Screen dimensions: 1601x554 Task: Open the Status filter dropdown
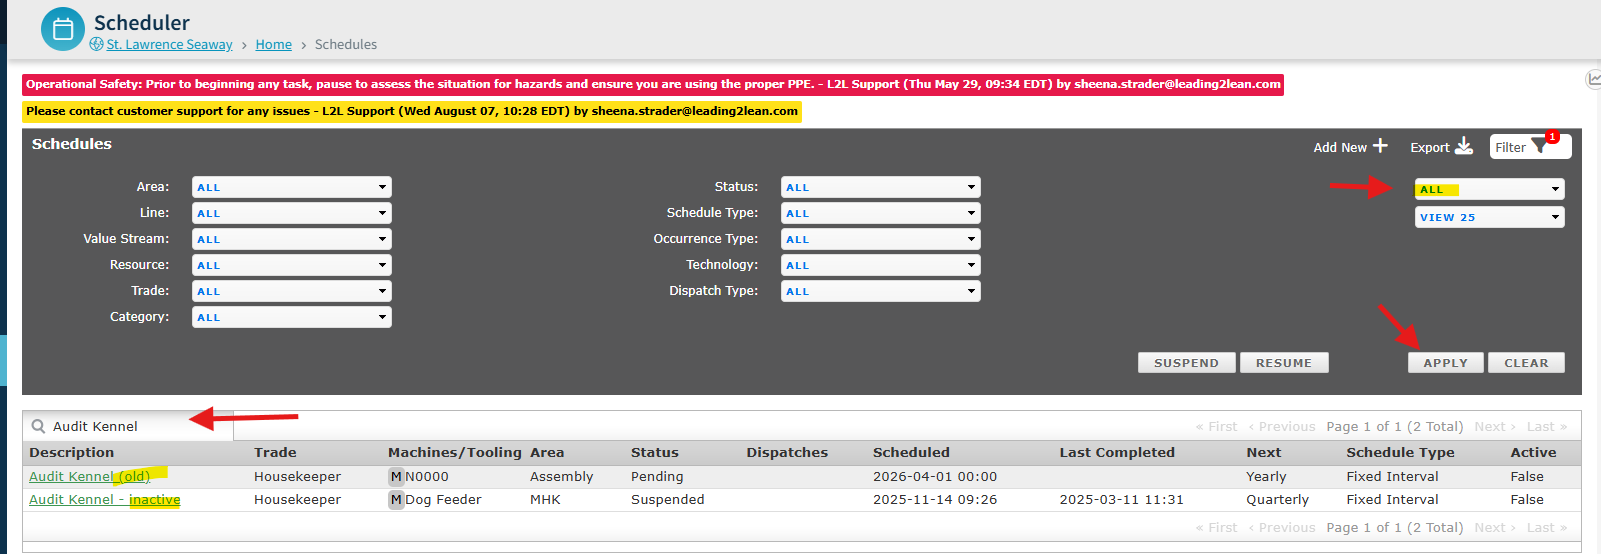[880, 187]
